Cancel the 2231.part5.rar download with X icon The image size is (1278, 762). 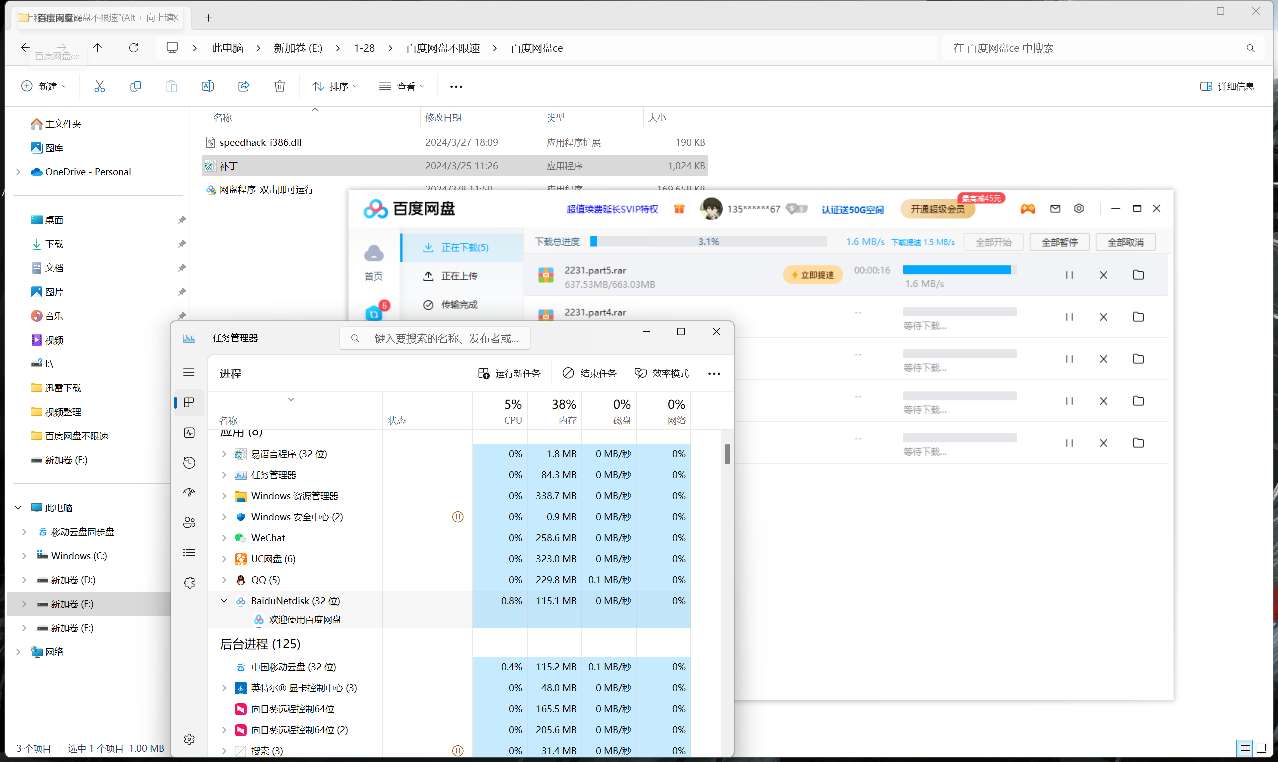1103,275
